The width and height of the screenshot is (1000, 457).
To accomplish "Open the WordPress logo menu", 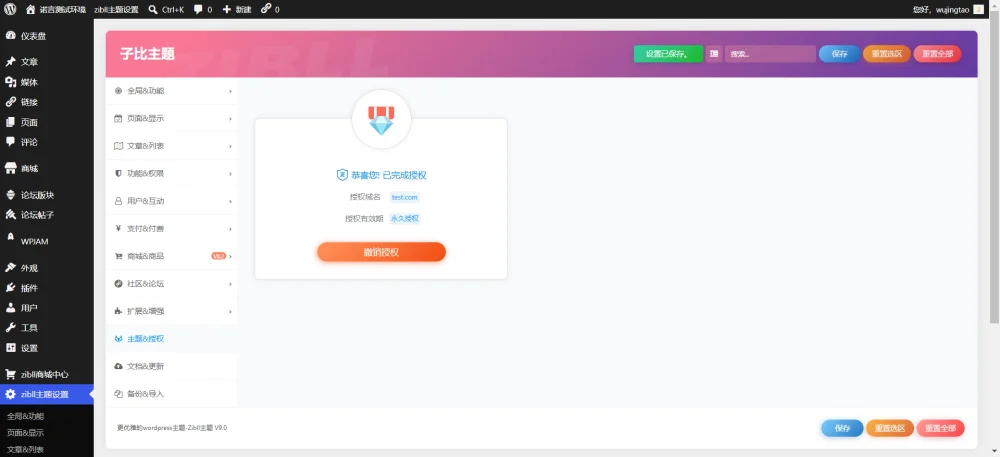I will click(10, 9).
